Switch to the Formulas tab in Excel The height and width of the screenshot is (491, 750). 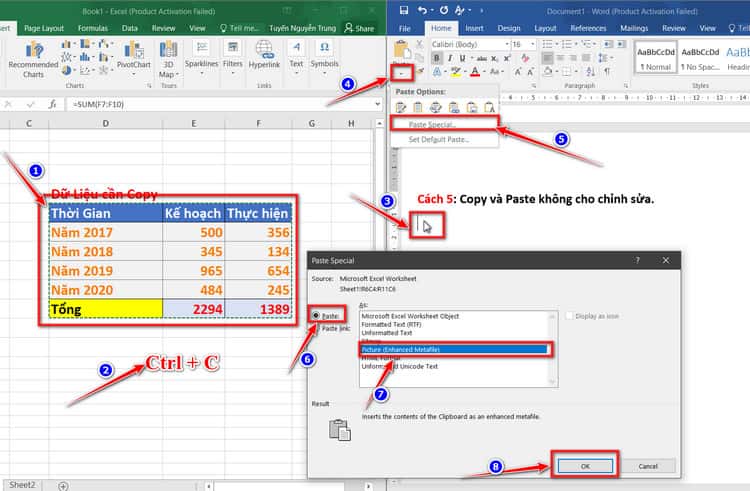(92, 29)
